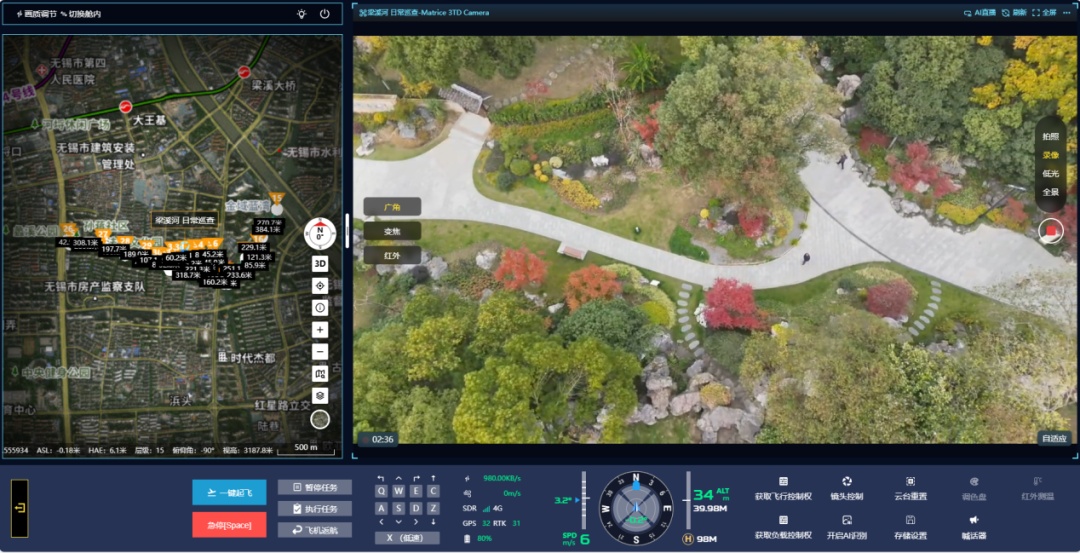1080x553 pixels.
Task: Click 执行任务 execute mission button
Action: point(315,508)
